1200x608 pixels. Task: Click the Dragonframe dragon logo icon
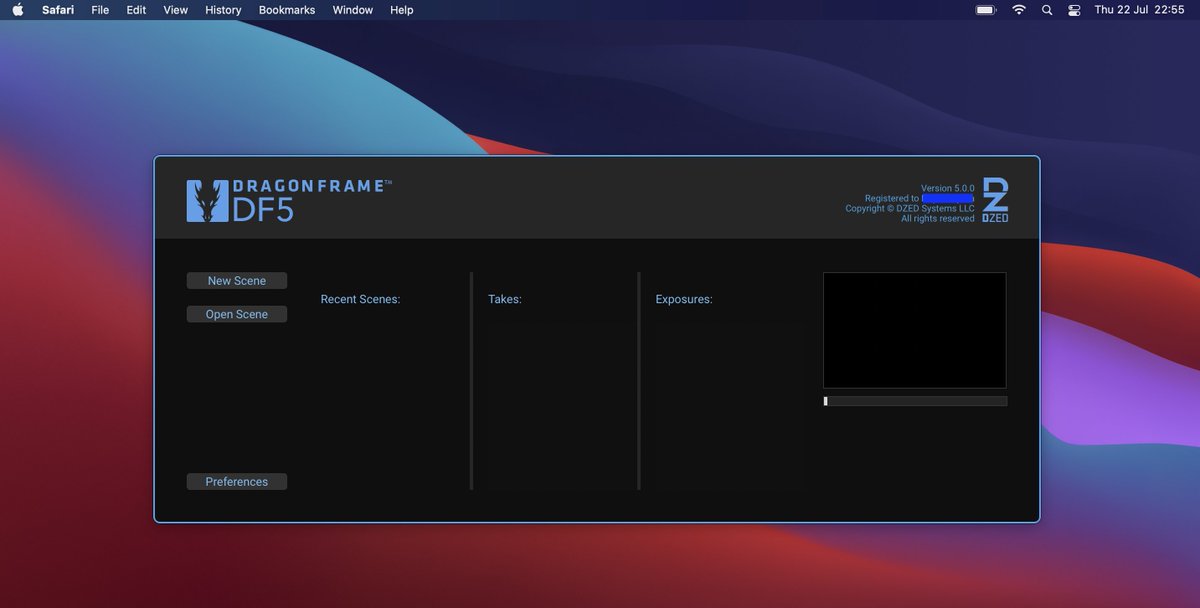[x=207, y=201]
